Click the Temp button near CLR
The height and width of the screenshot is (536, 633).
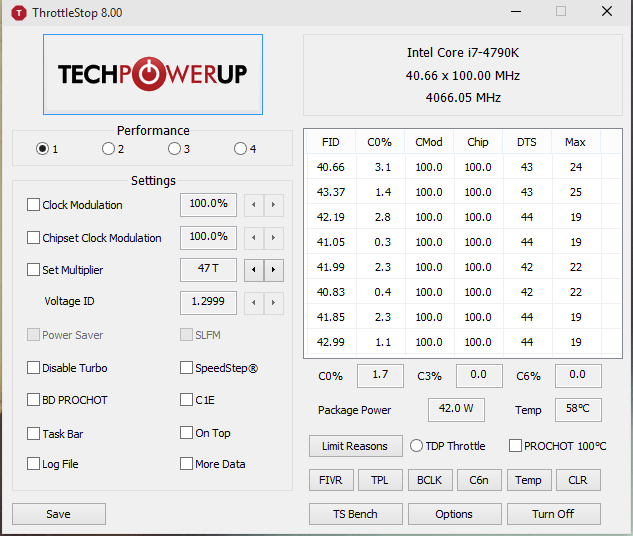(529, 480)
